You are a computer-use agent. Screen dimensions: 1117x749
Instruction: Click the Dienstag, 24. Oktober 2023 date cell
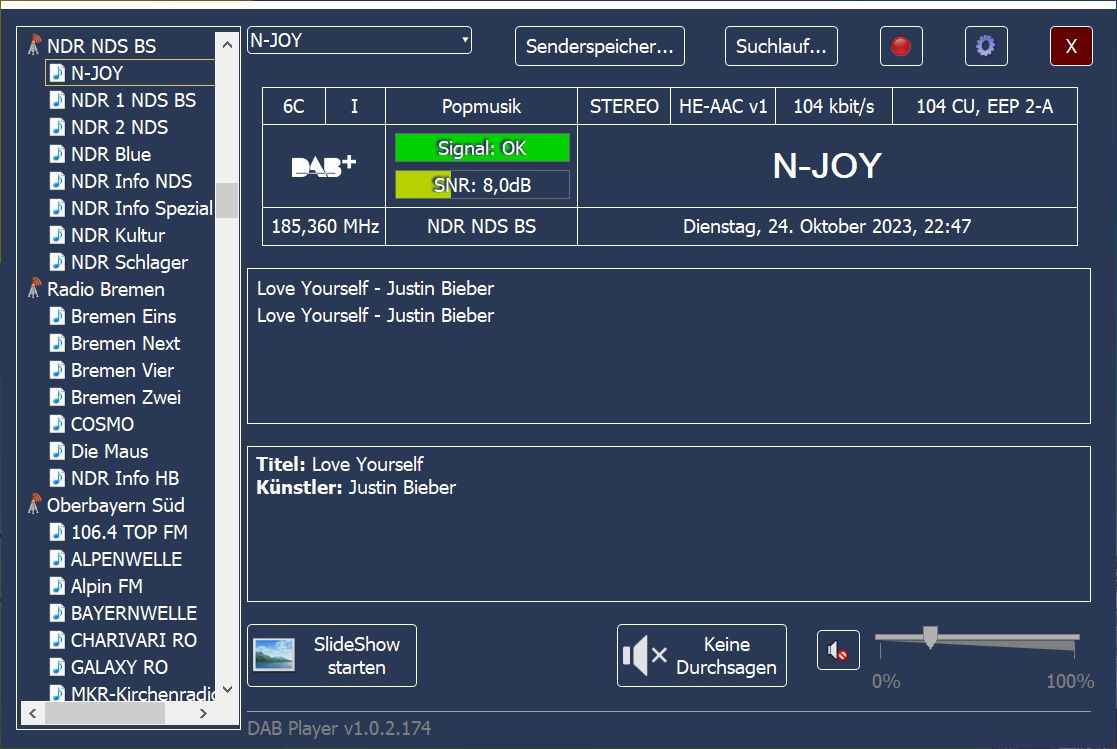[827, 227]
